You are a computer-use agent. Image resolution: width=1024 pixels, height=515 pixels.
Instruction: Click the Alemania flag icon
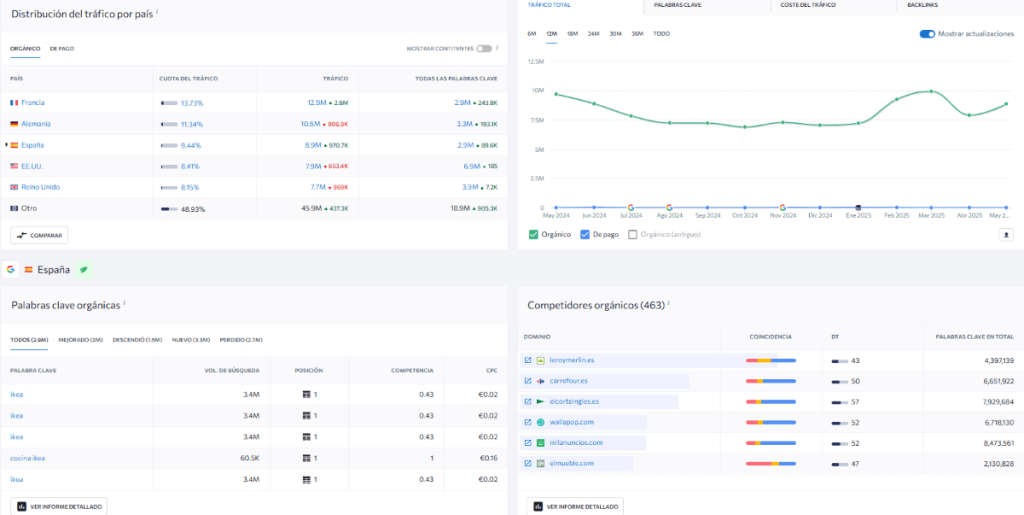14,124
